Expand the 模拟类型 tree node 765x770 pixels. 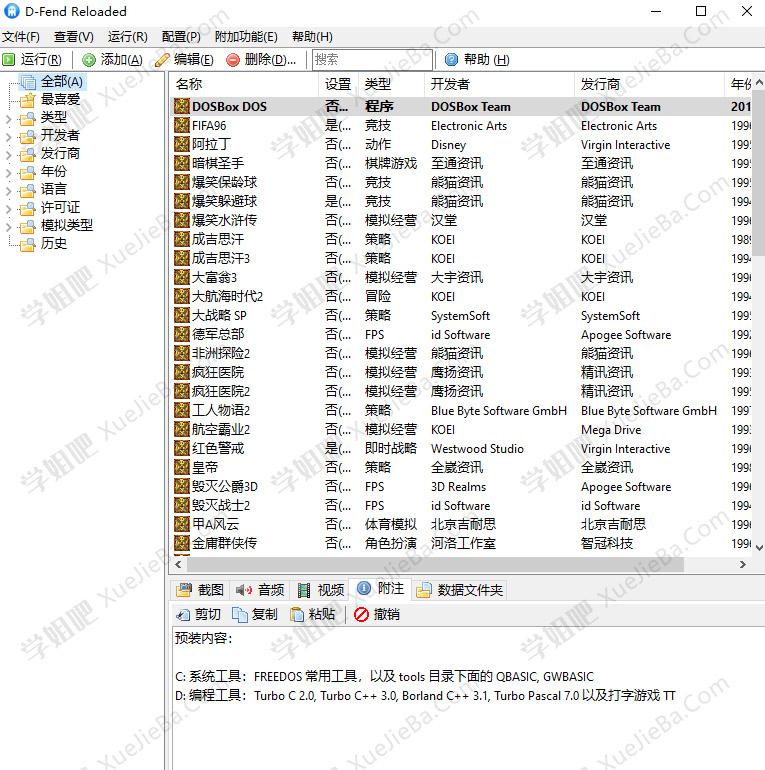coord(8,226)
